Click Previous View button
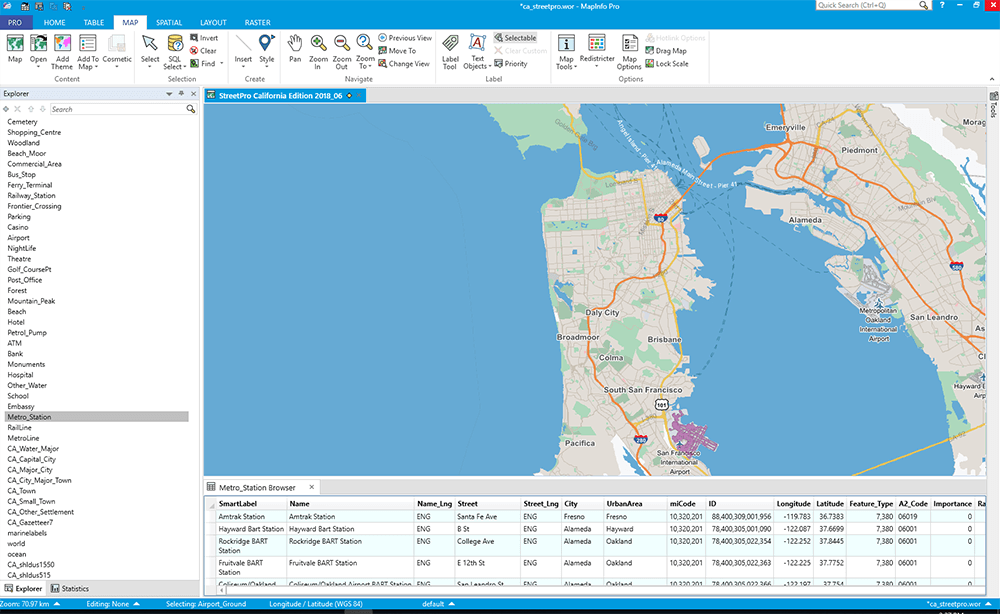The image size is (1000, 614). click(410, 38)
